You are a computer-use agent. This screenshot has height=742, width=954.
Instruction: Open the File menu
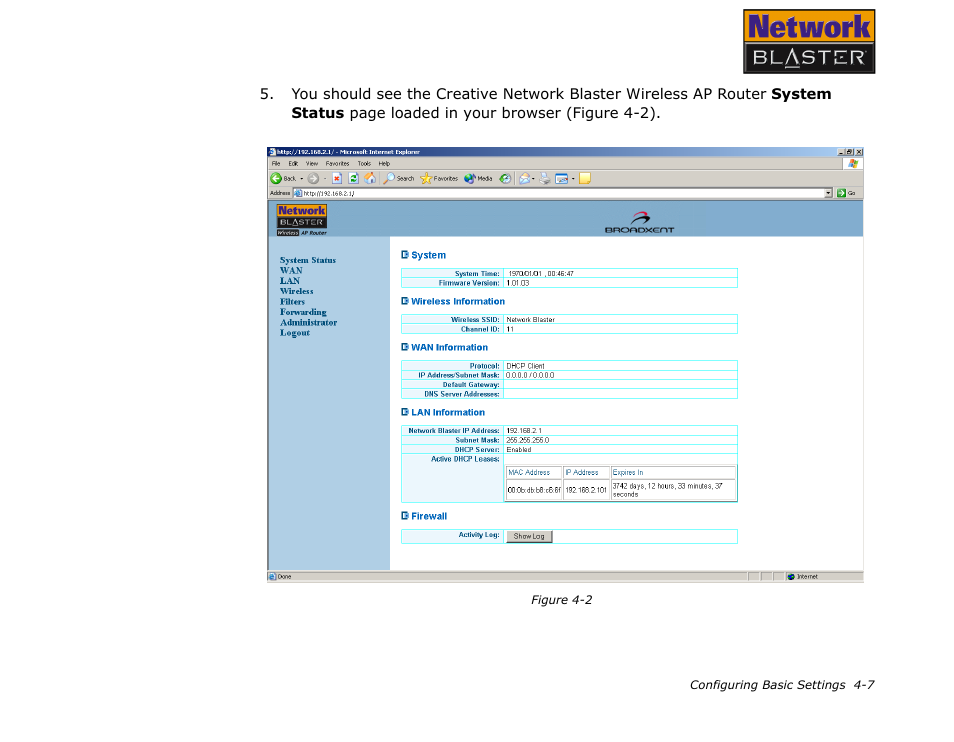click(x=276, y=164)
